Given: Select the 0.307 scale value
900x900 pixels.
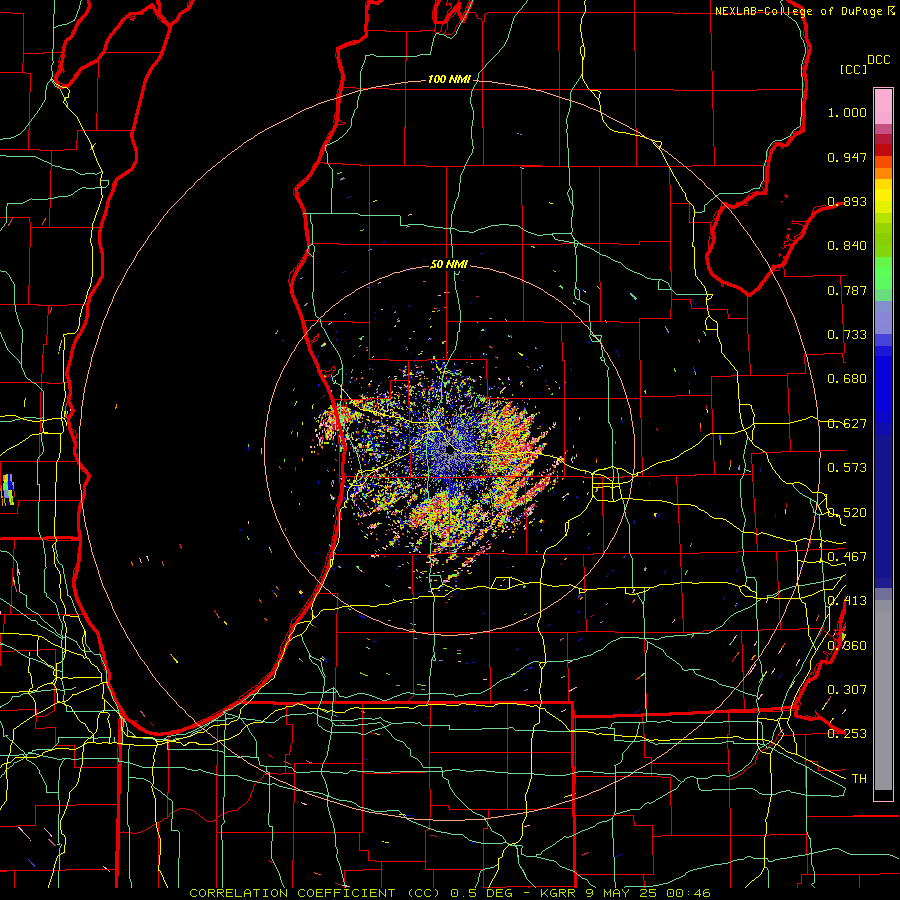Looking at the screenshot, I should pyautogui.click(x=847, y=690).
